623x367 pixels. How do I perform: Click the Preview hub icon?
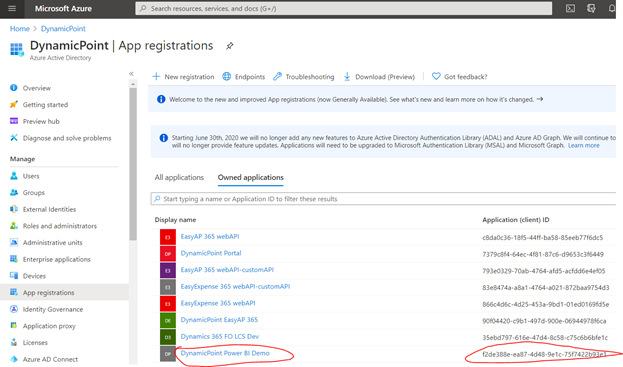(14, 121)
